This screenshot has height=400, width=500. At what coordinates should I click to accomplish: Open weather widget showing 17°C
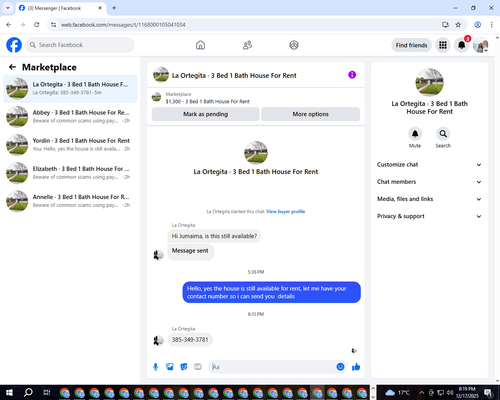(397, 393)
